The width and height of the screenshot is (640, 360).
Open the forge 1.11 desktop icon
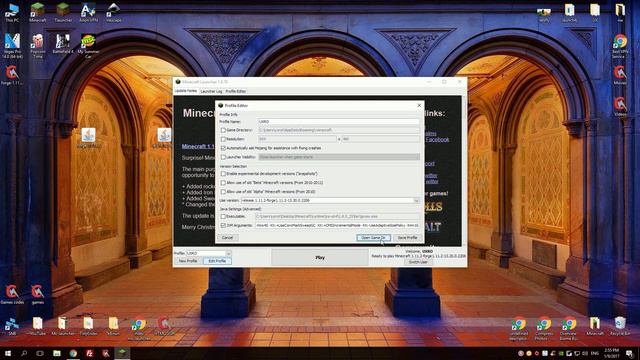tap(12, 76)
